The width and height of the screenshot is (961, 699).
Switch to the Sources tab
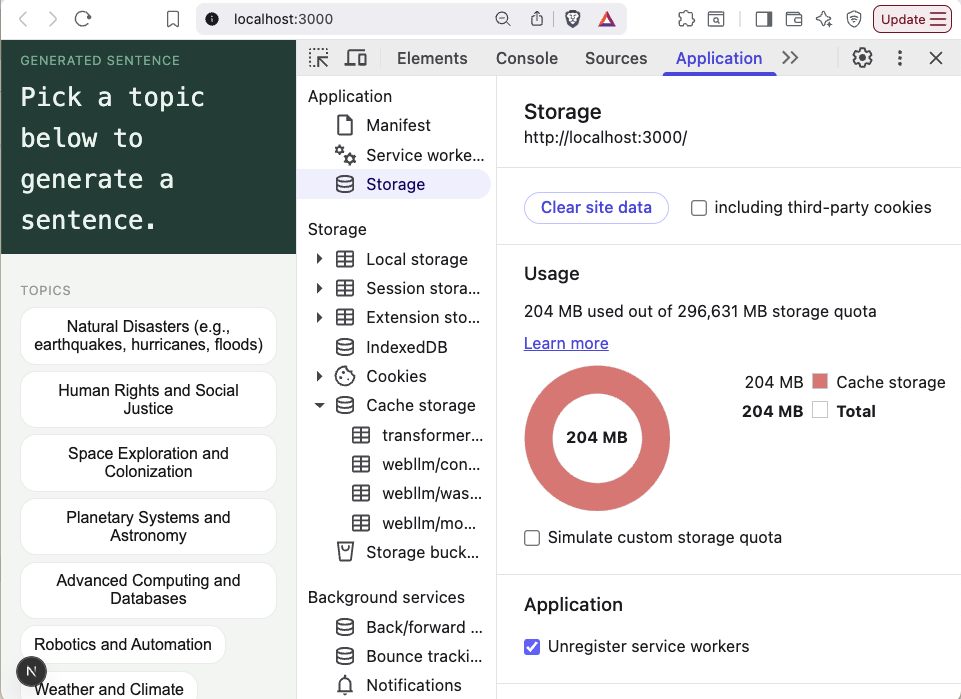tap(616, 58)
